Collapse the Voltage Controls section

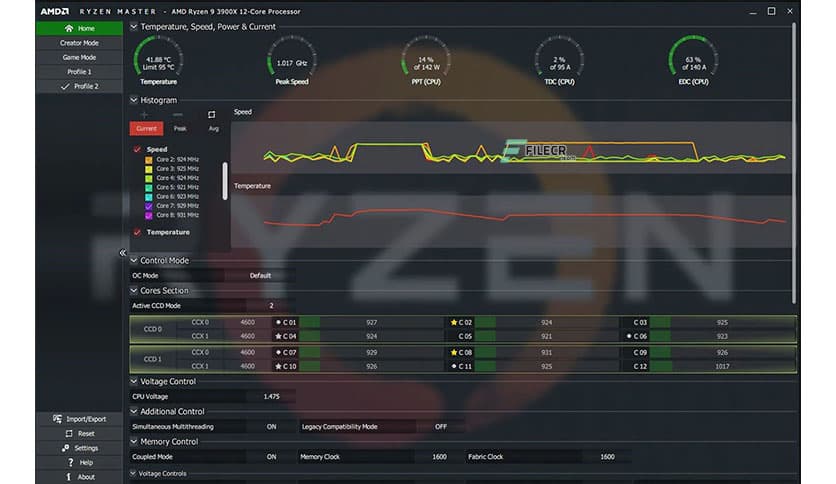133,473
